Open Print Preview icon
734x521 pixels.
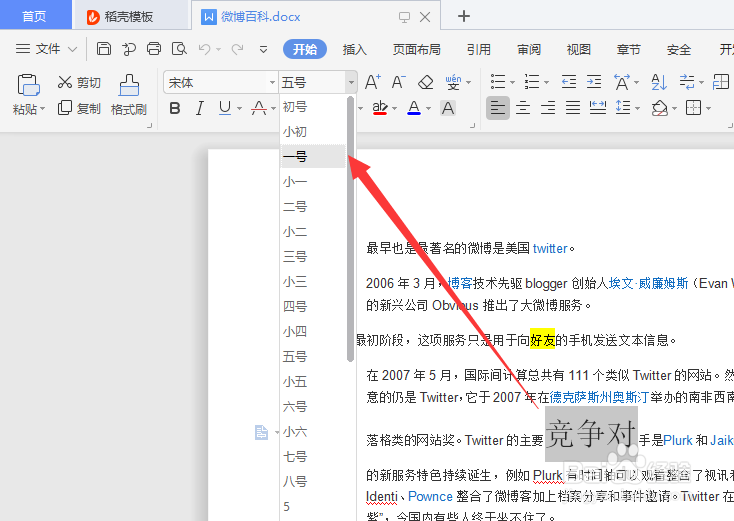(x=179, y=49)
